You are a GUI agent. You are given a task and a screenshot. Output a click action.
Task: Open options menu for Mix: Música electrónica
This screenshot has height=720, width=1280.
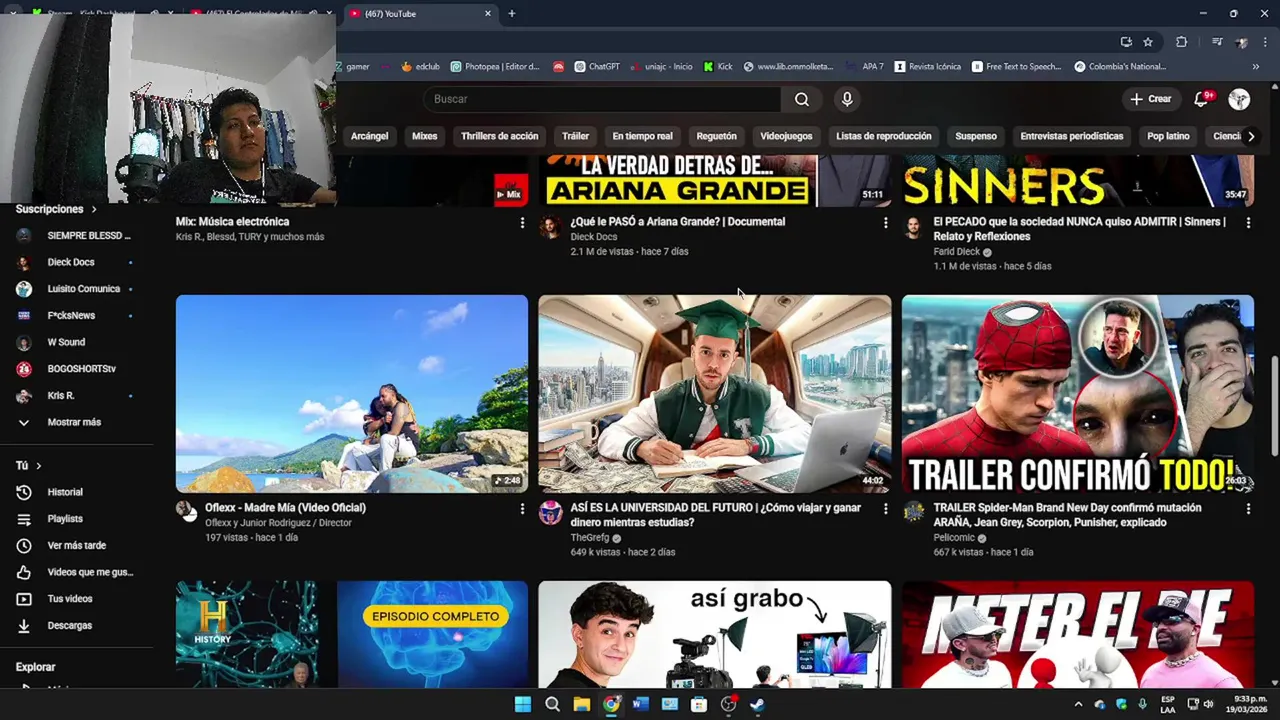point(522,223)
